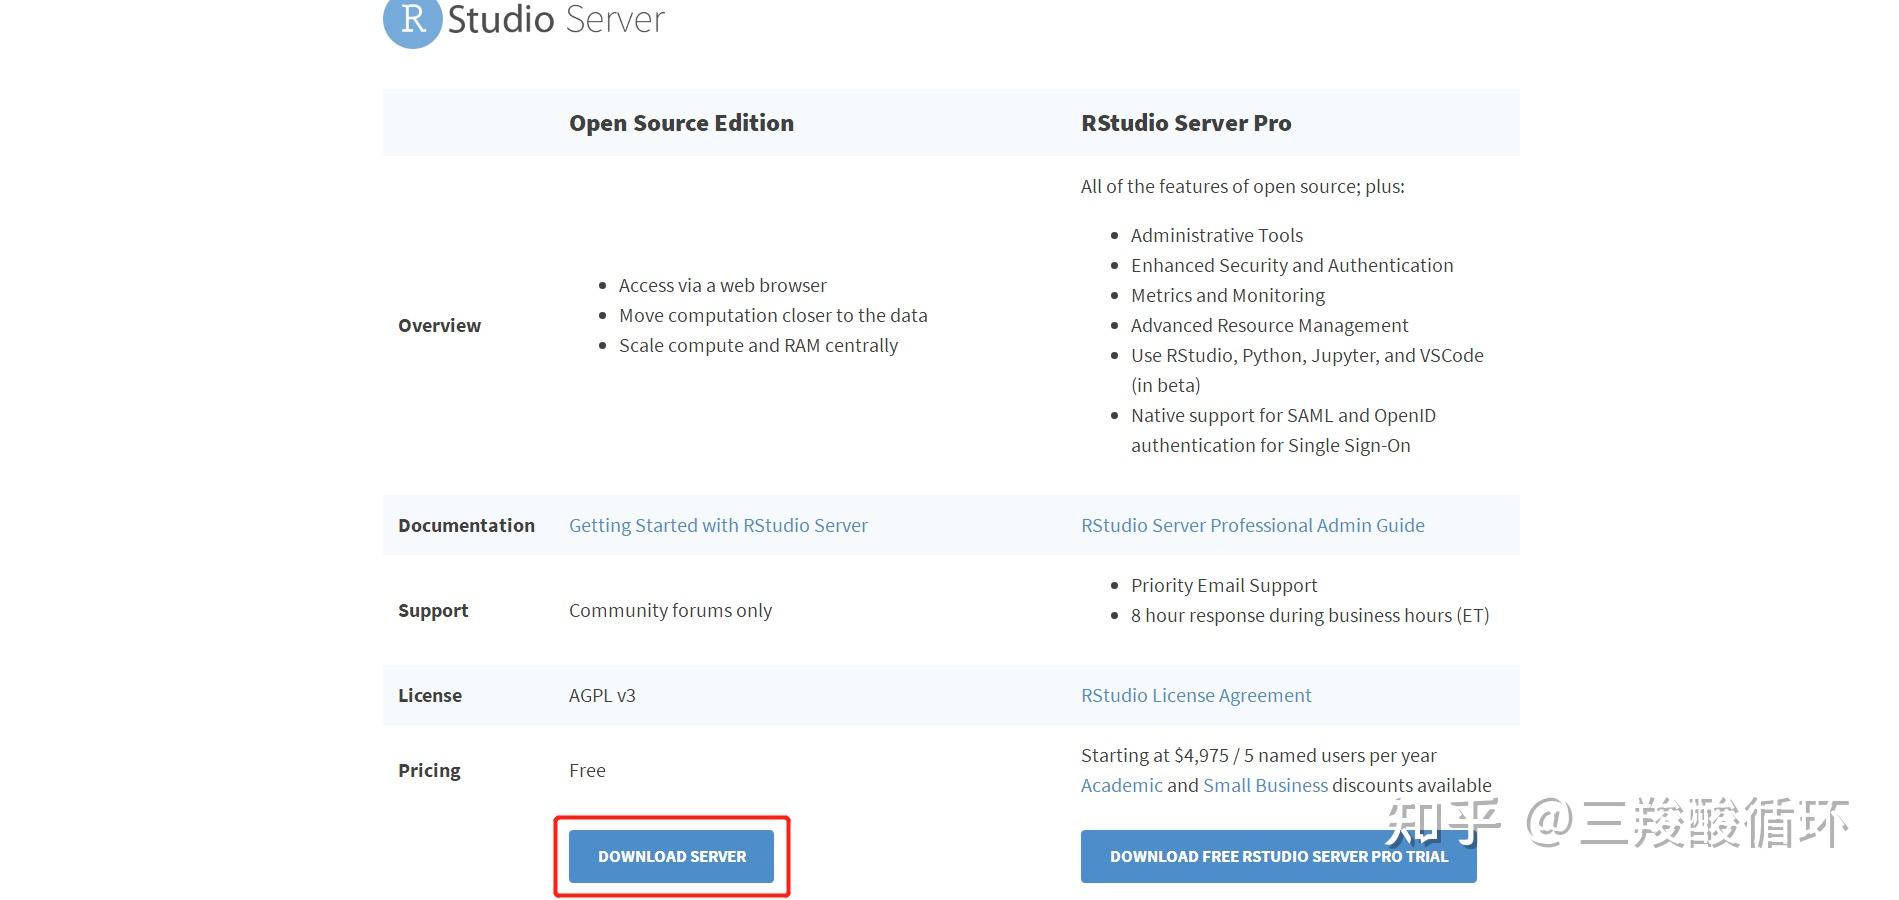Open the Academic discounts link
1899x900 pixels.
(x=1121, y=785)
